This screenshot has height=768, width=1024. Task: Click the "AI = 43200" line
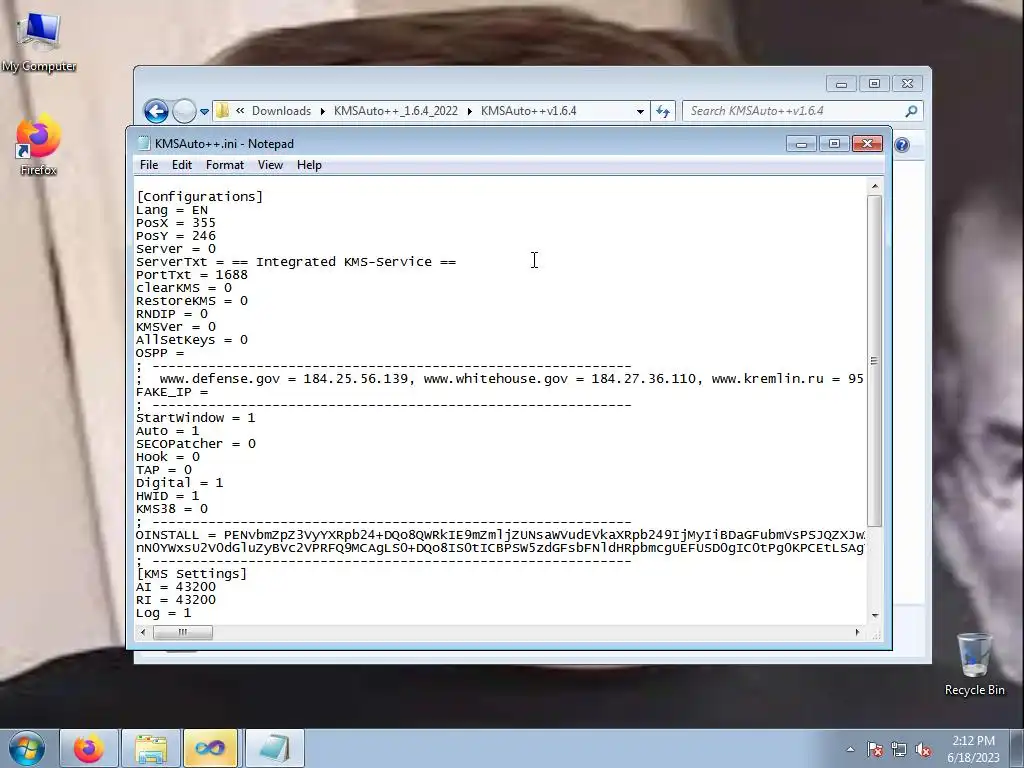point(176,587)
